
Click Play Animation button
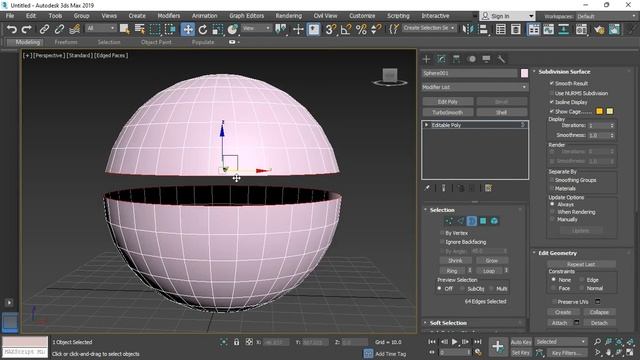click(x=454, y=342)
